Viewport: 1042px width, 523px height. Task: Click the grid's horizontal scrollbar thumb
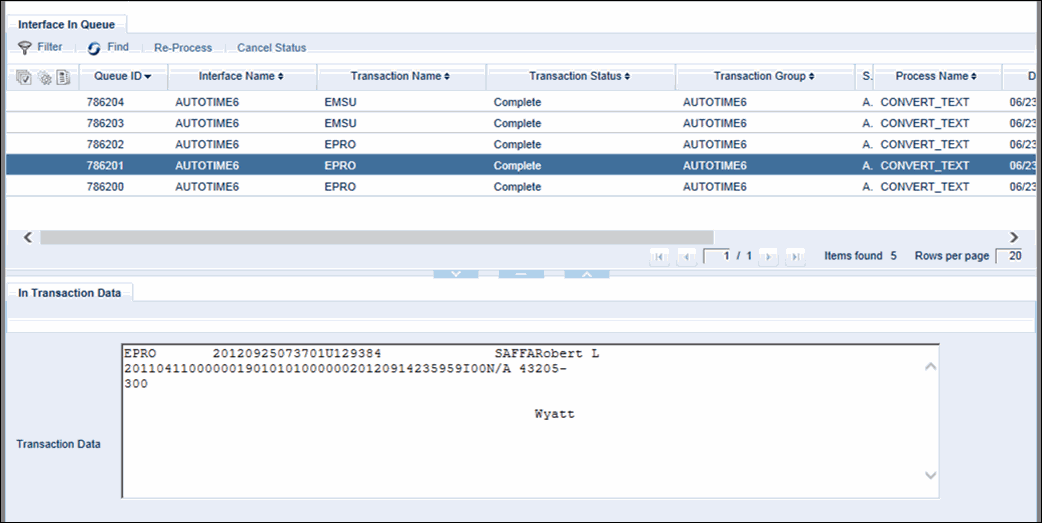pos(376,238)
